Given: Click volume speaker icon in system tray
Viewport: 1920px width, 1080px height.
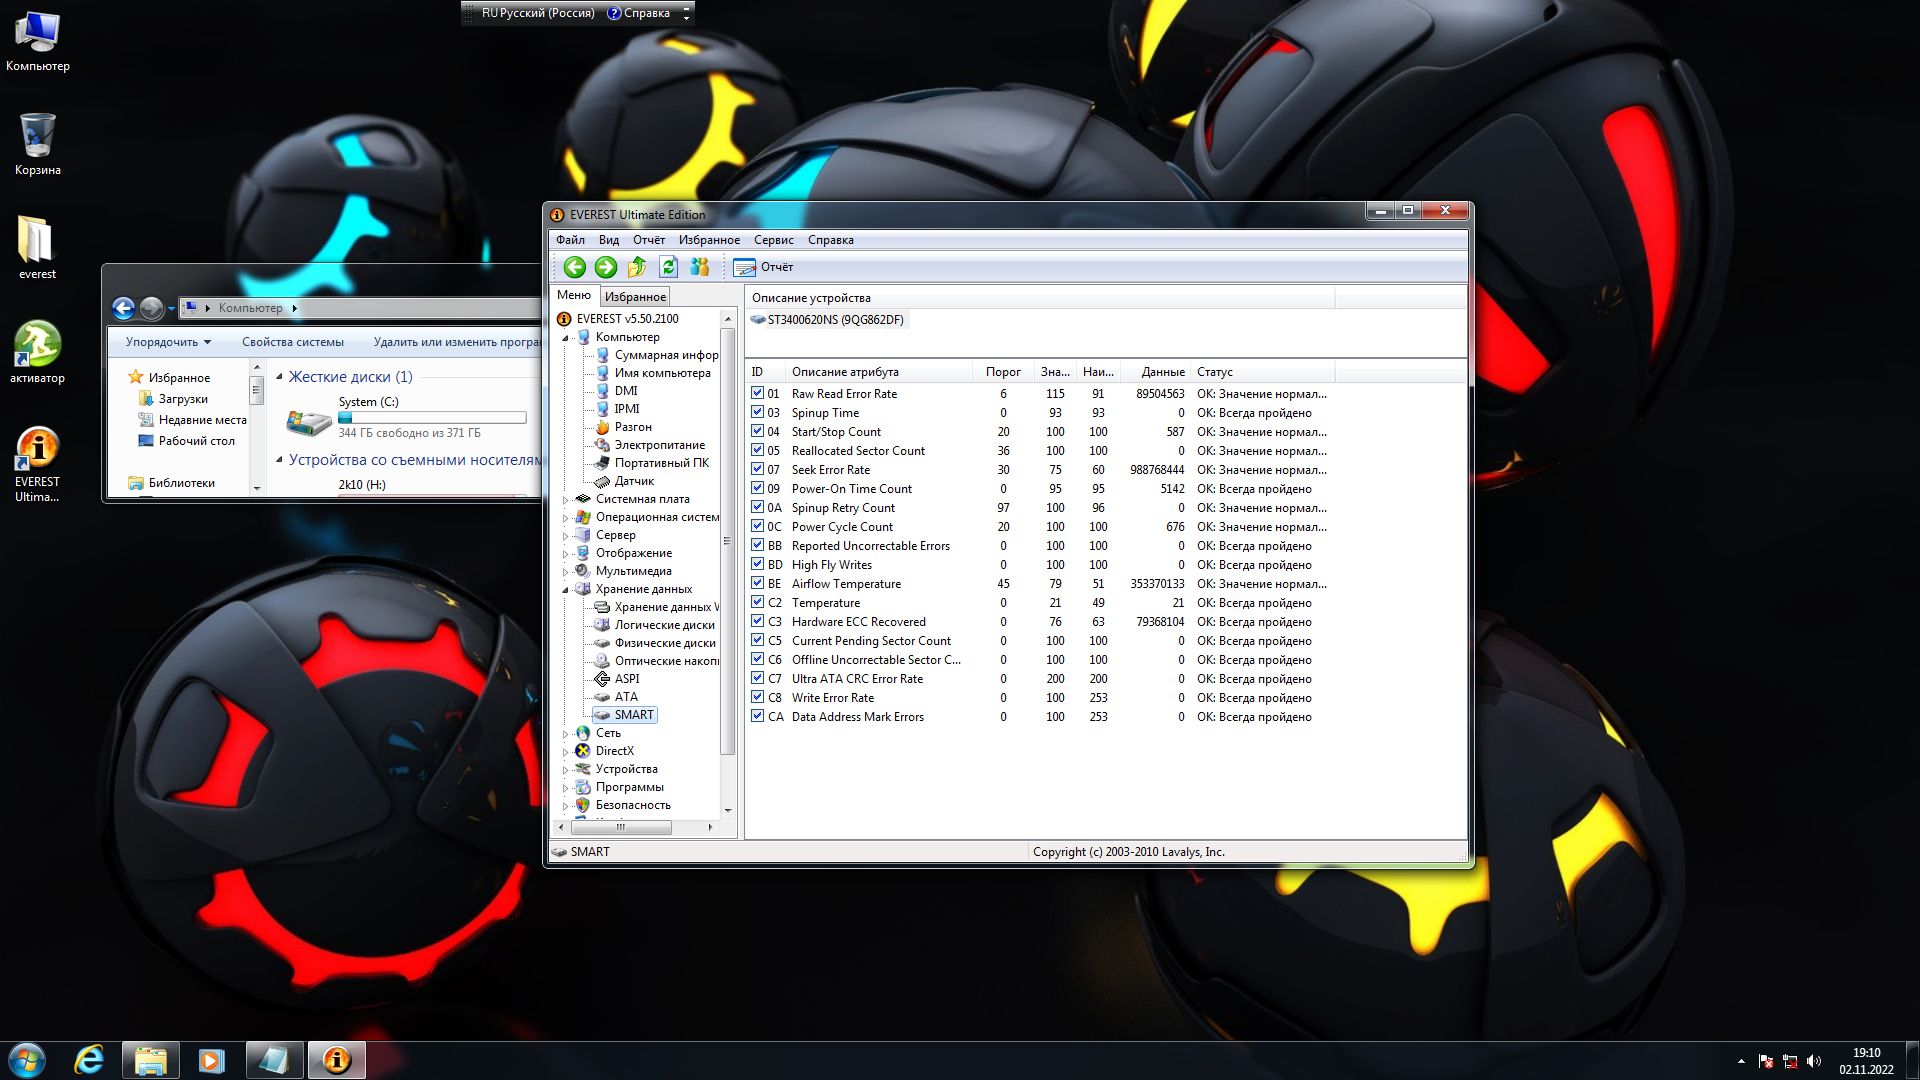Looking at the screenshot, I should 1814,1061.
